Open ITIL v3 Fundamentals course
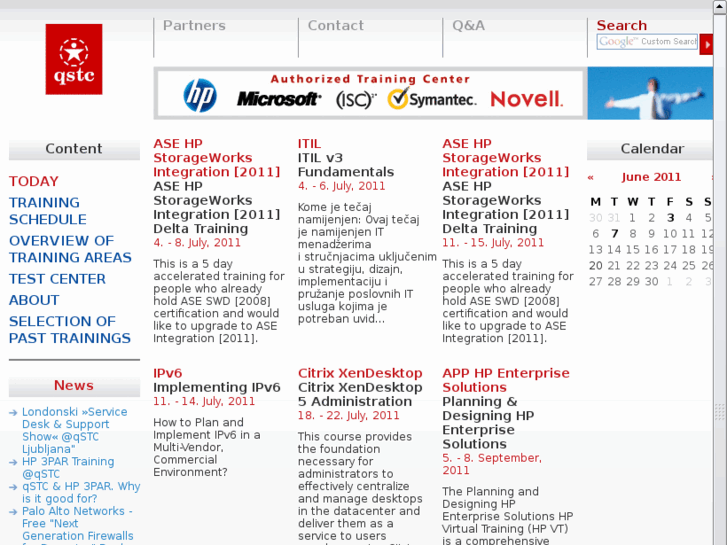Image resolution: width=727 pixels, height=545 pixels. (346, 165)
